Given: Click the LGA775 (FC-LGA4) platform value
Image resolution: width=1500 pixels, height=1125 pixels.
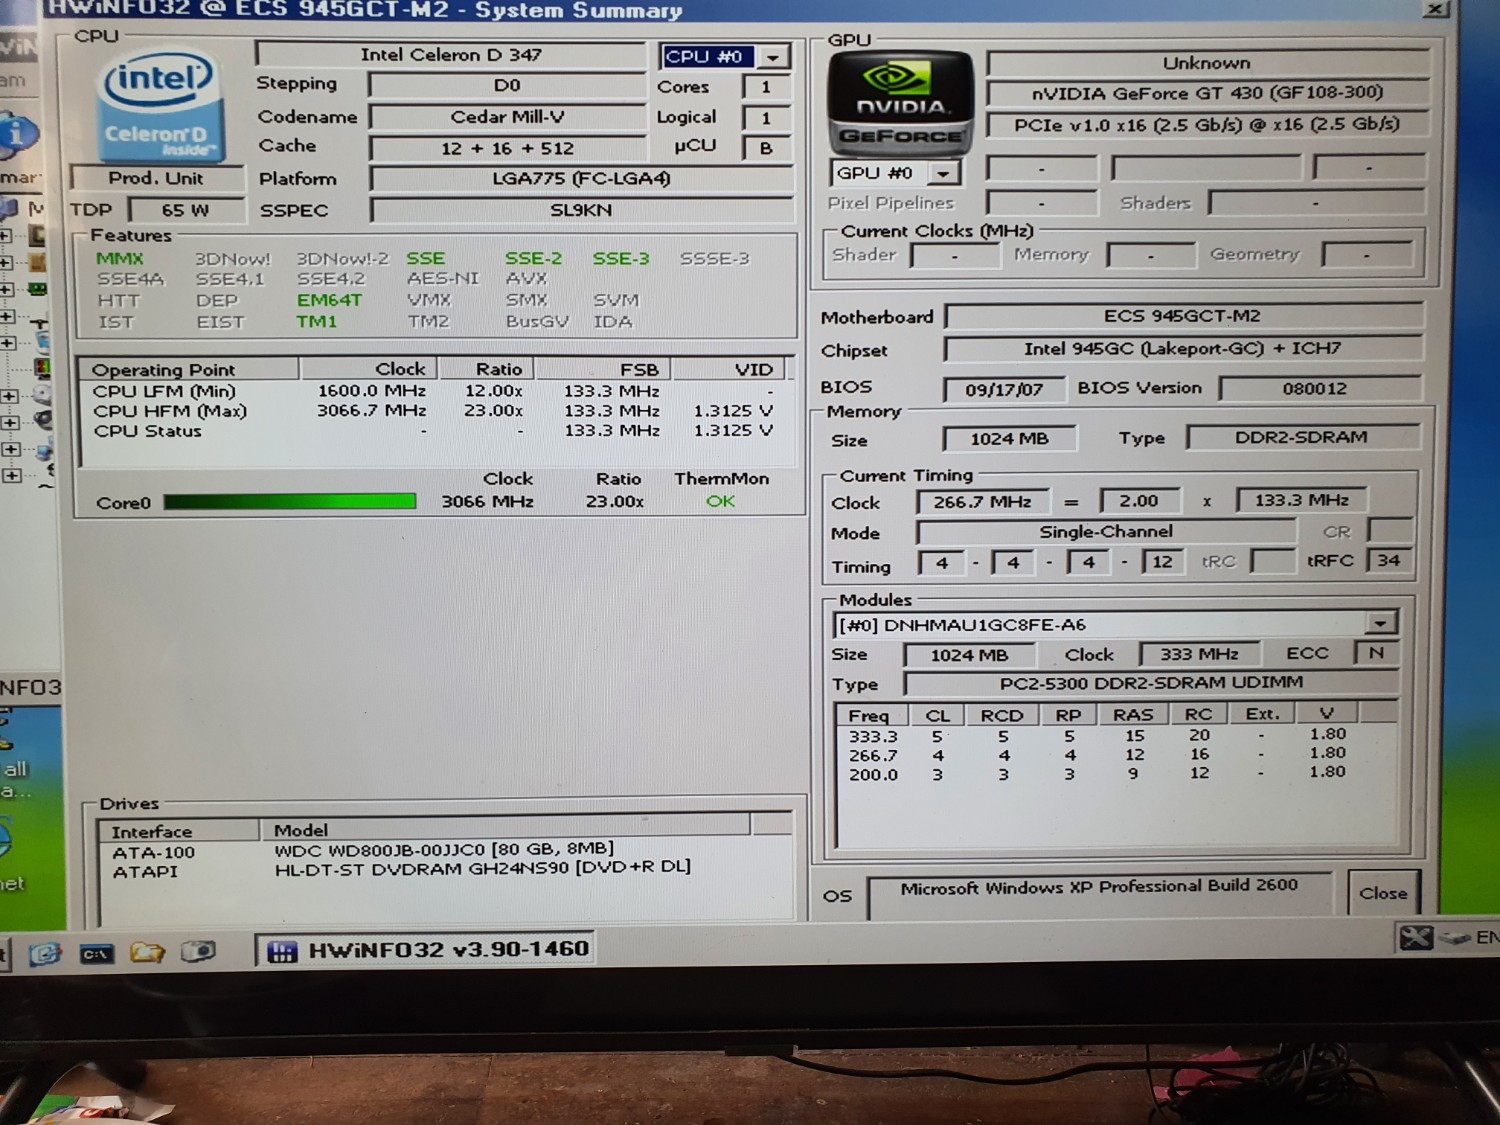Looking at the screenshot, I should coord(581,179).
